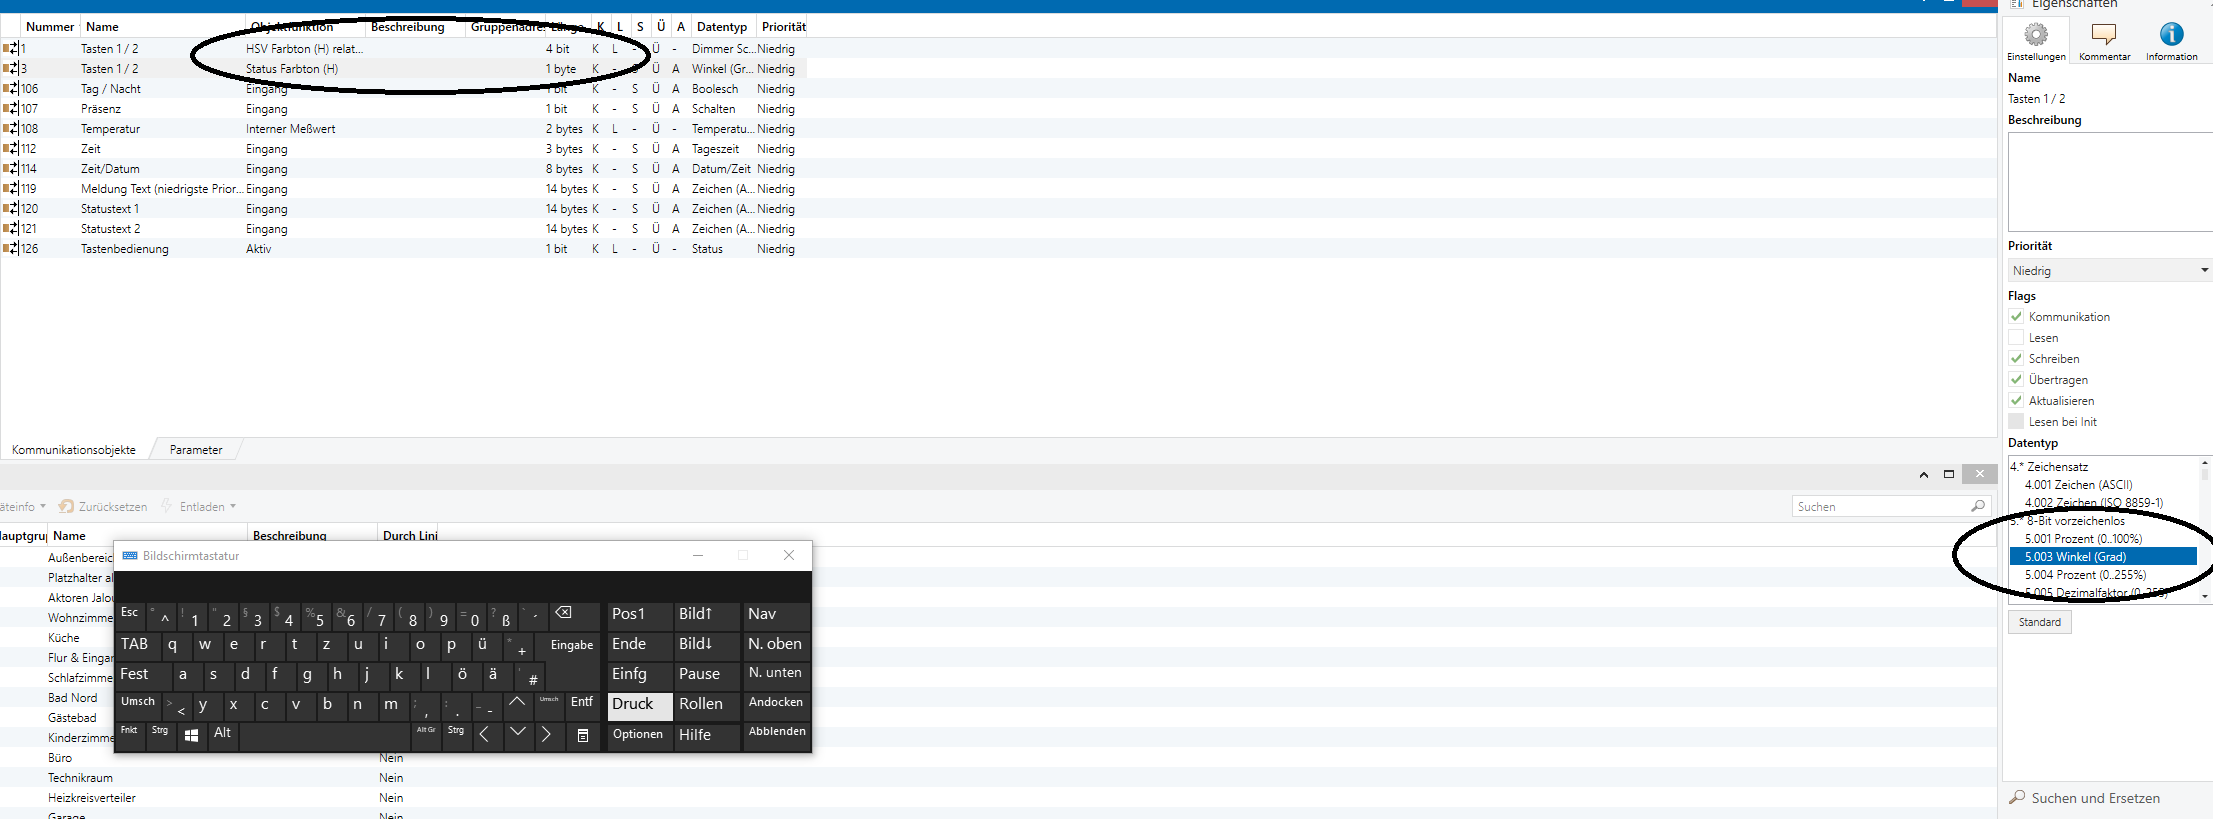Click the Windows logo key on on-screen keyboard
Screen dimensions: 2213x819
[191, 735]
